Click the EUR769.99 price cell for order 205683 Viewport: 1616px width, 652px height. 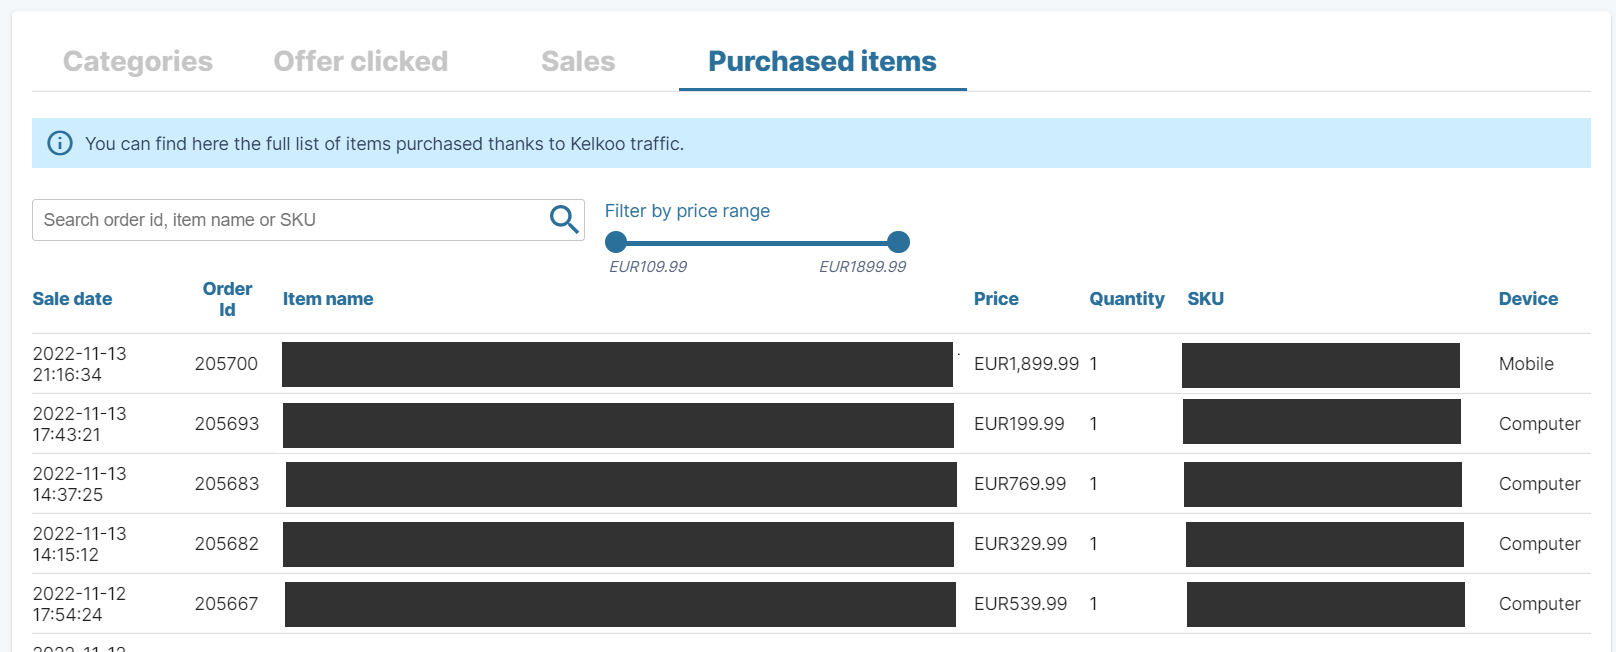click(x=1020, y=483)
